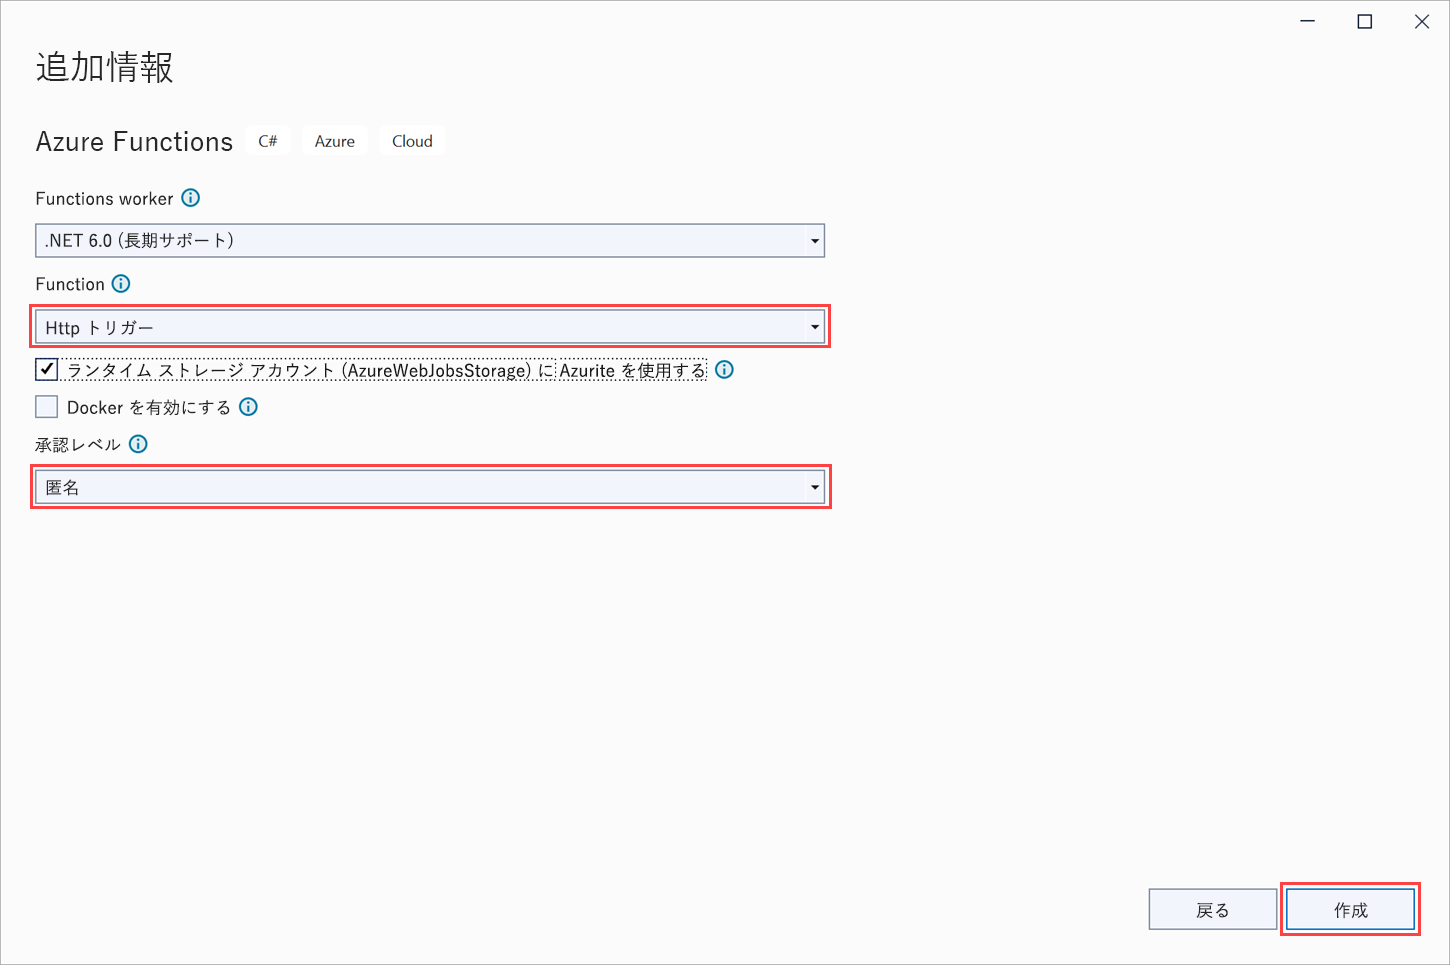The height and width of the screenshot is (965, 1450).
Task: Click the 戻る back button
Action: click(1213, 910)
